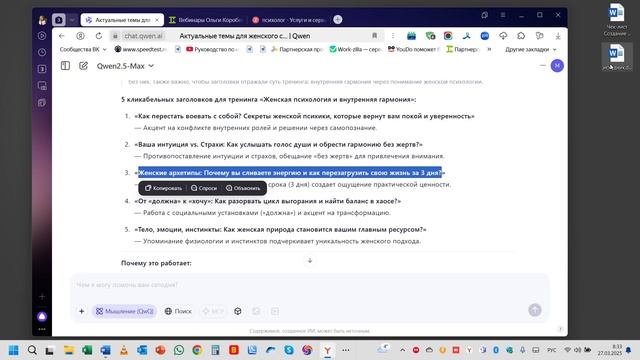Screen dimensions: 640x360
Task: Switch to the психолог - Услуги tab
Action: click(289, 20)
